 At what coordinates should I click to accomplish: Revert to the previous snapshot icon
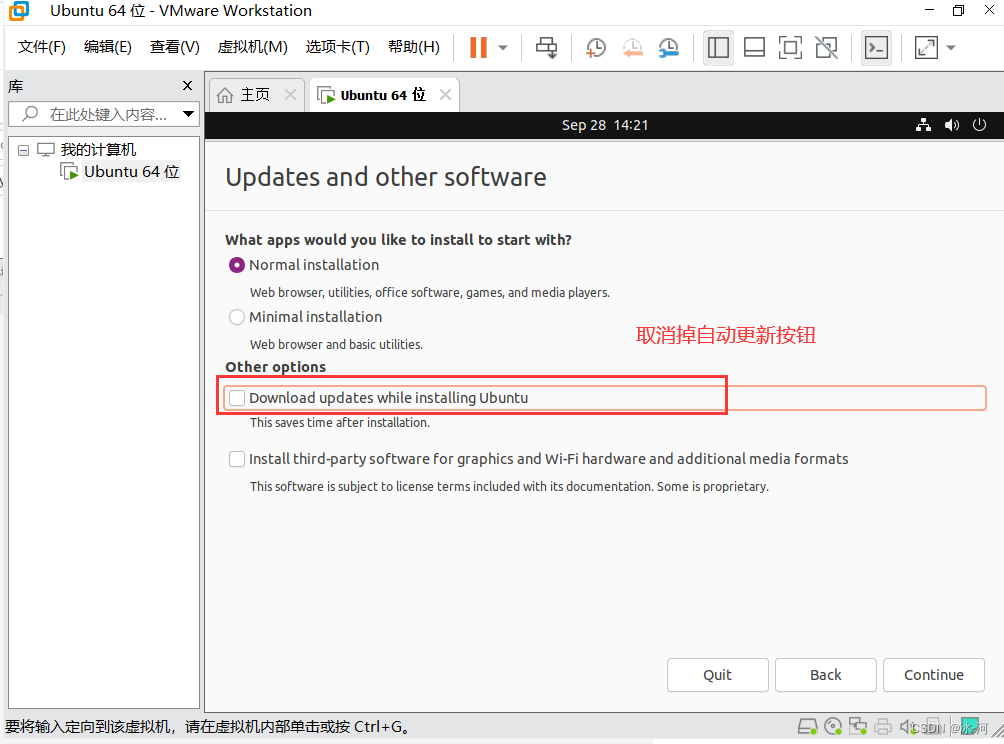(632, 47)
